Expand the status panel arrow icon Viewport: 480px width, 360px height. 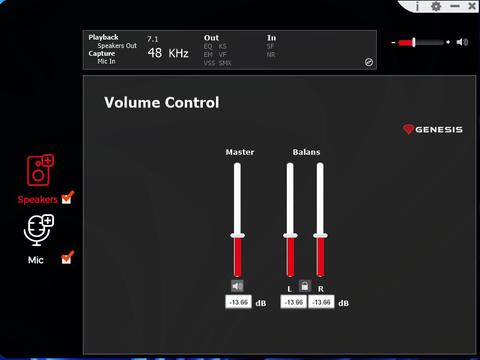[369, 62]
